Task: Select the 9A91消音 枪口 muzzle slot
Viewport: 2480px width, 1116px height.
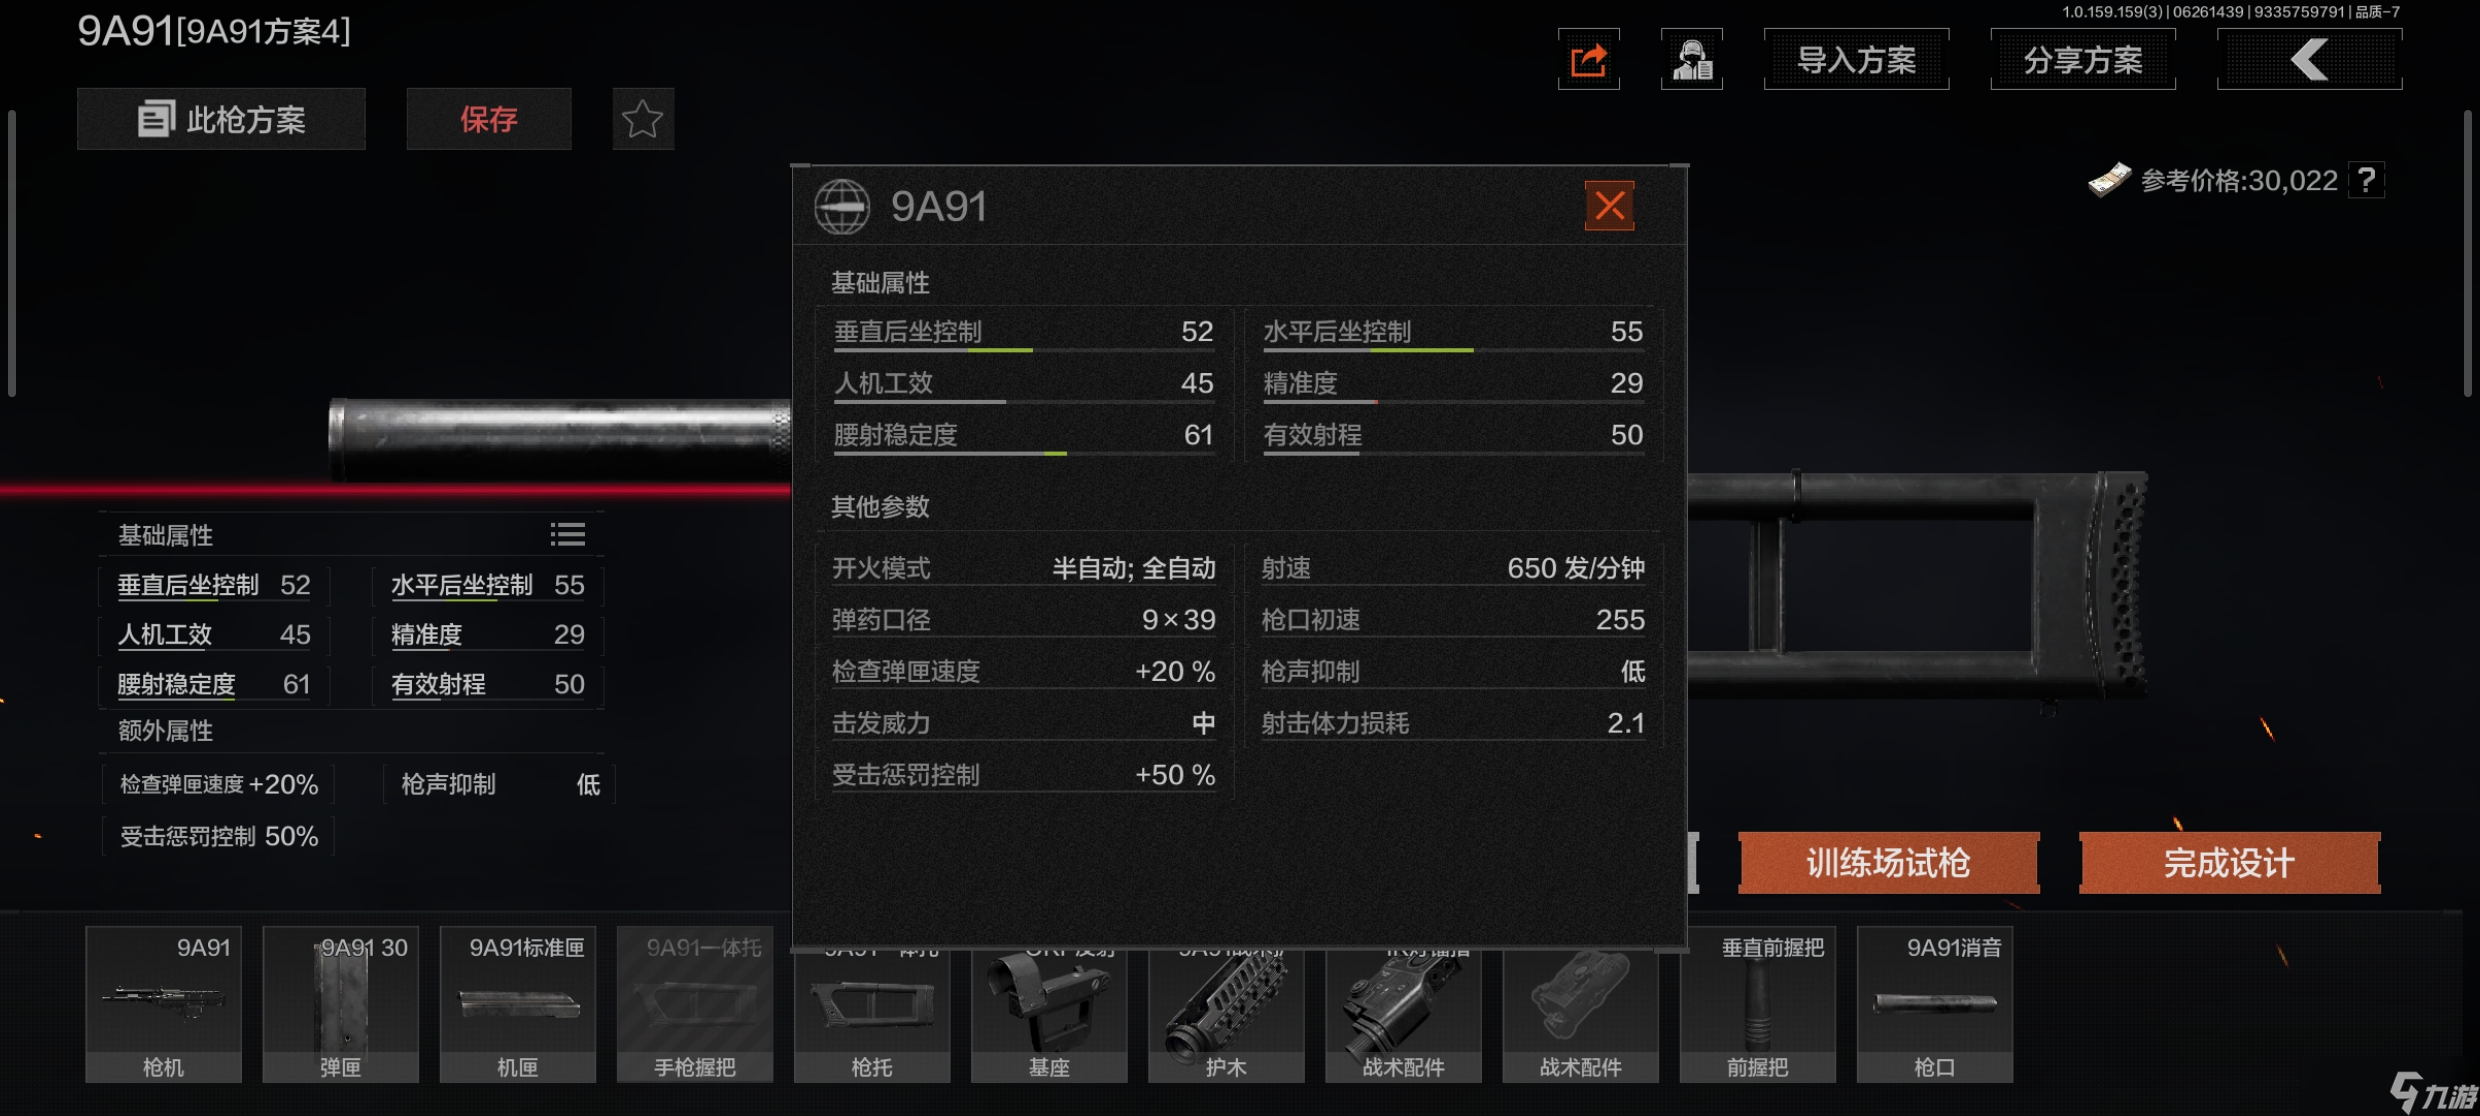Action: click(x=1934, y=1004)
